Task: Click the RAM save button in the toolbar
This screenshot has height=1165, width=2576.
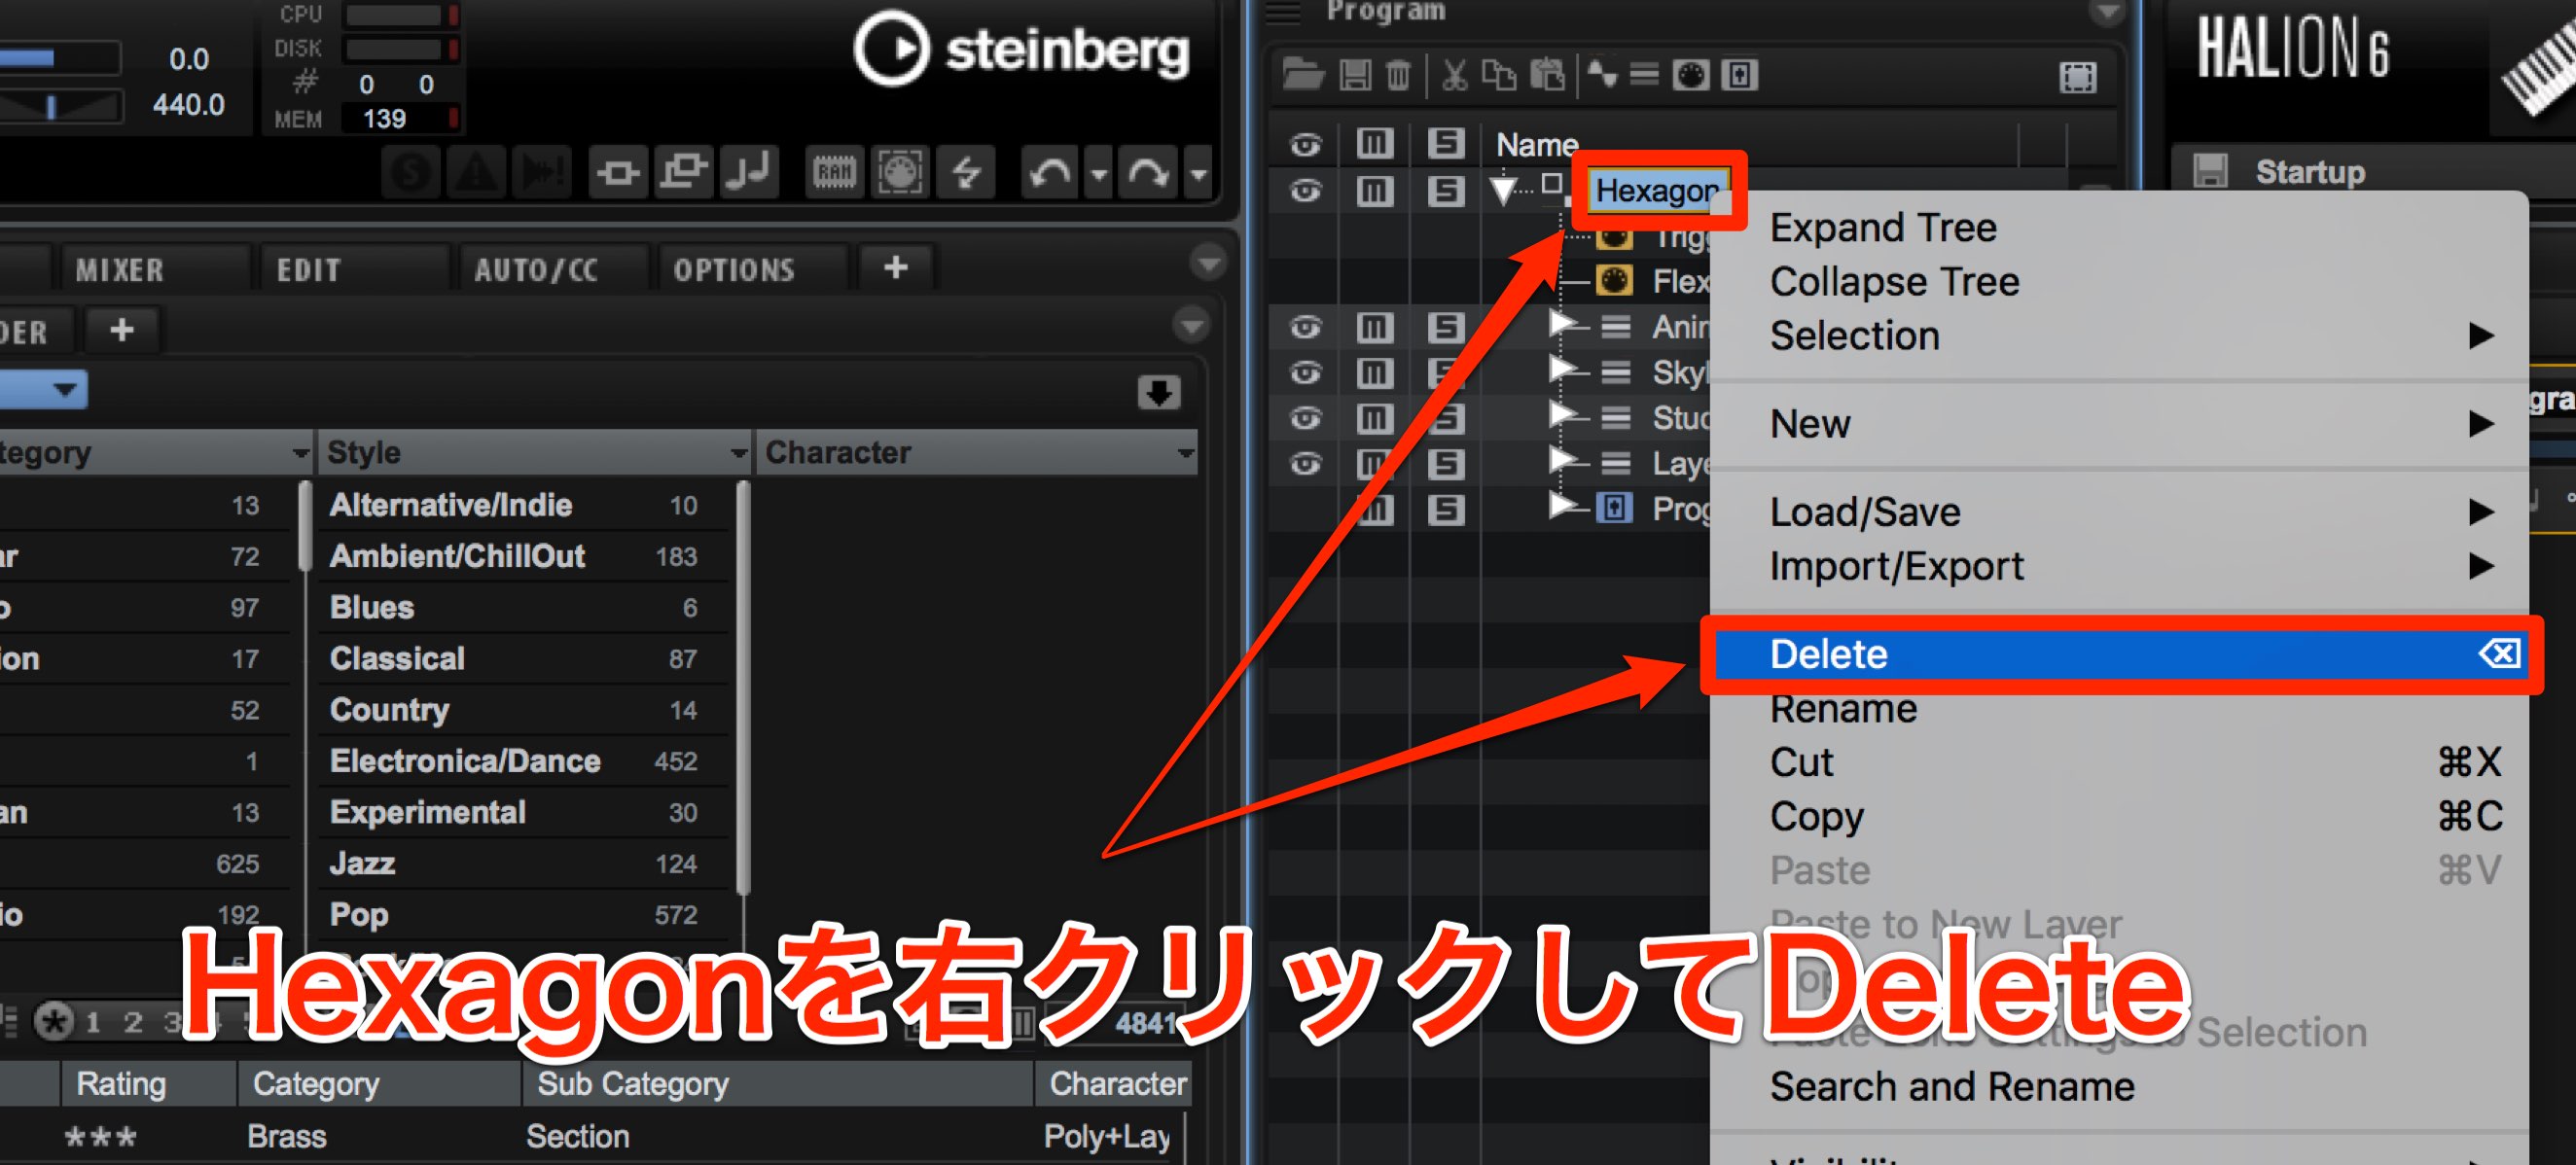Action: click(x=834, y=173)
